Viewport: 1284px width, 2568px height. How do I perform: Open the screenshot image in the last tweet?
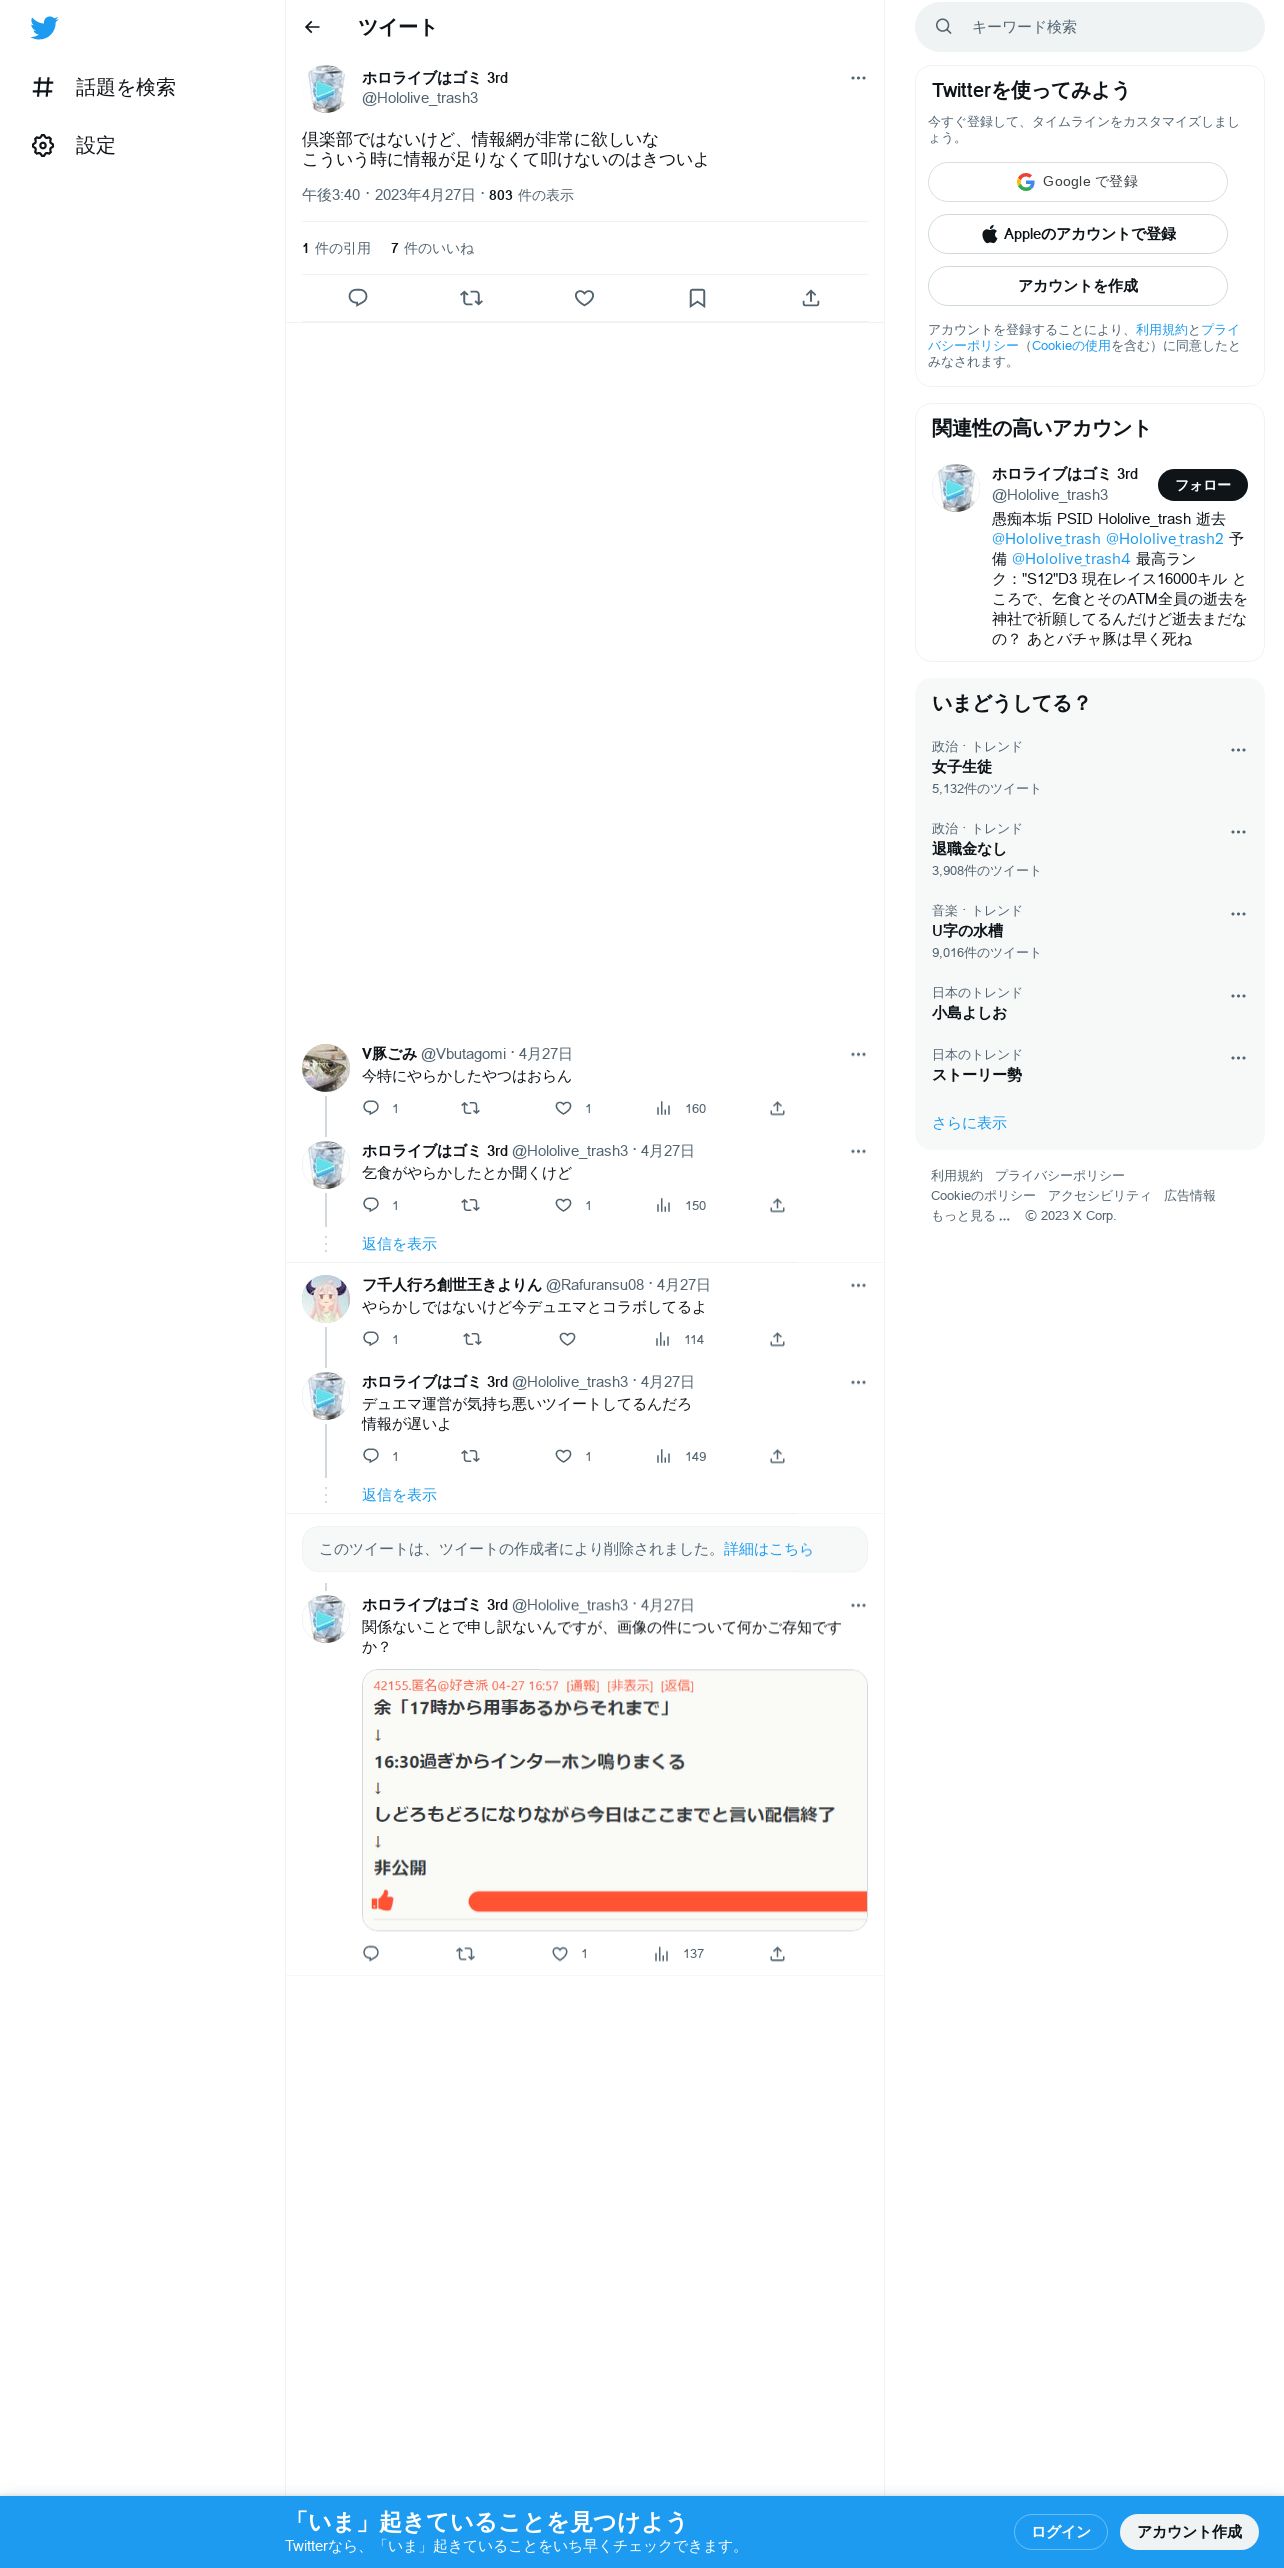click(614, 1800)
